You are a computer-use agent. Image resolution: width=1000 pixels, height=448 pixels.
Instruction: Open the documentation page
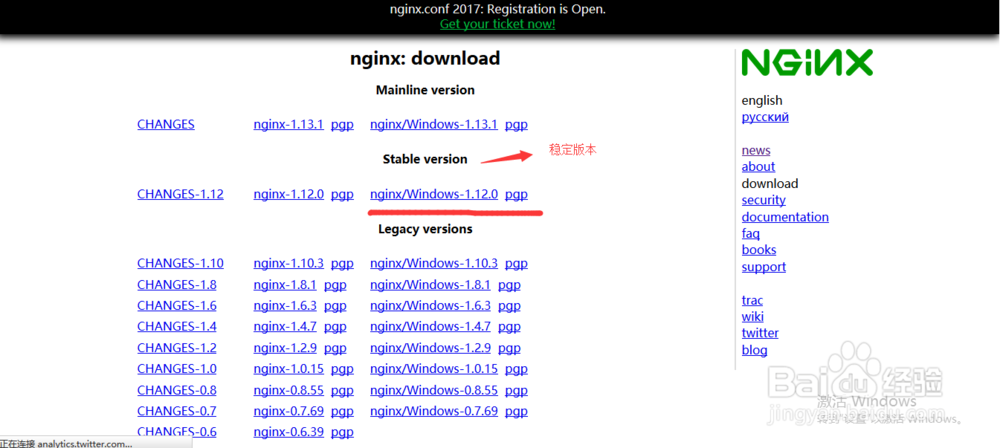(x=785, y=217)
